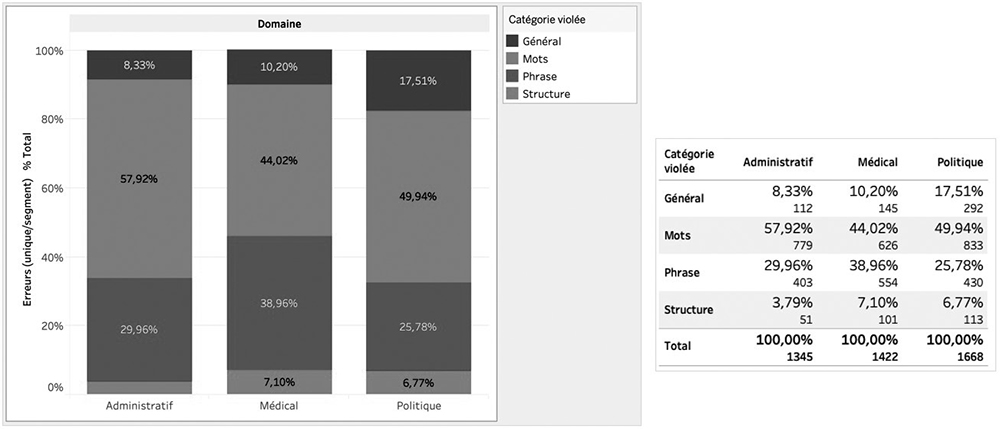Select the Structure row label in table

688,310
